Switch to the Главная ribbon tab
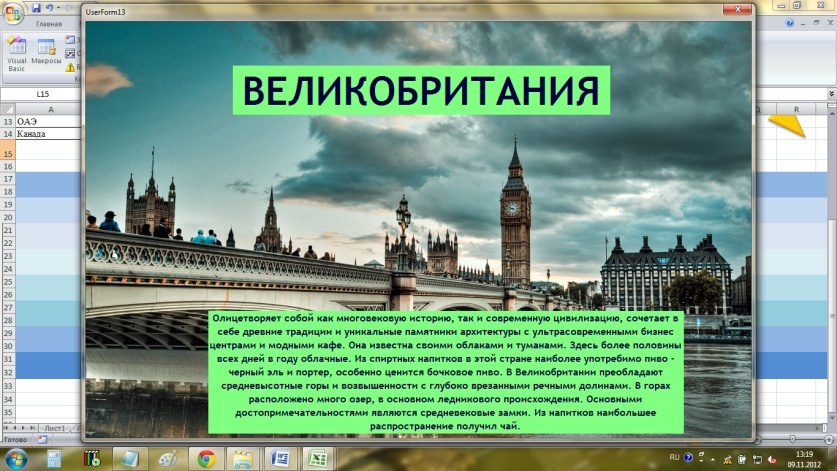The width and height of the screenshot is (837, 471). 49,23
